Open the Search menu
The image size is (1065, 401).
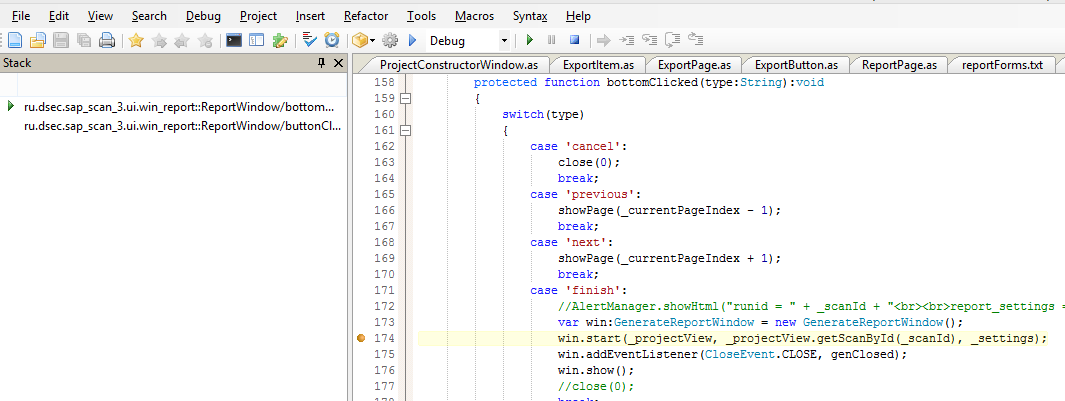click(149, 16)
